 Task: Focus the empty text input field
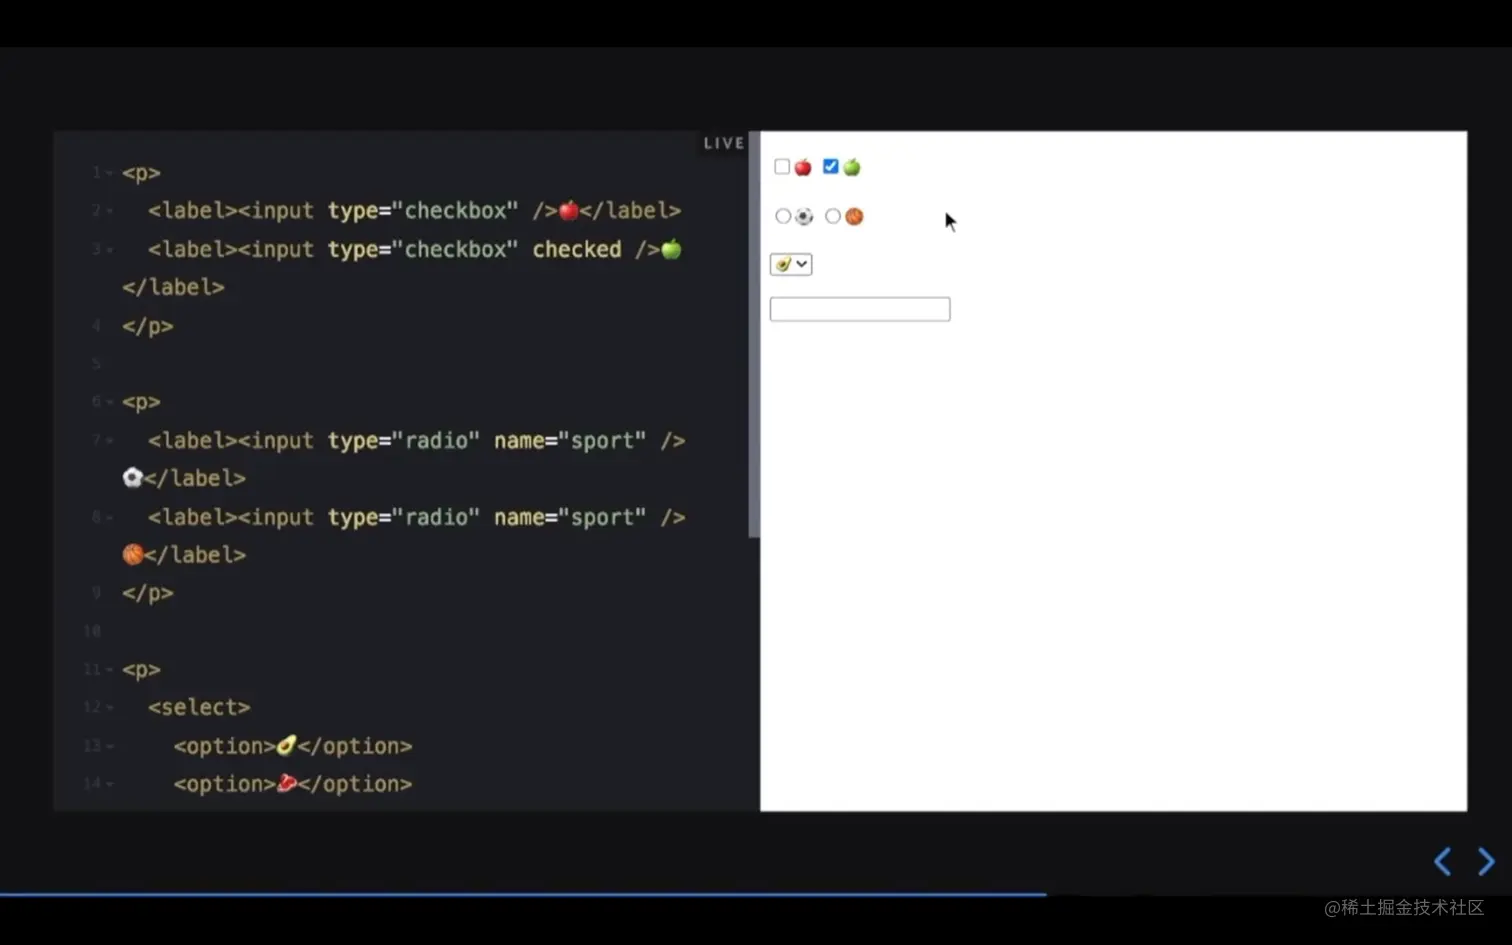(x=860, y=309)
